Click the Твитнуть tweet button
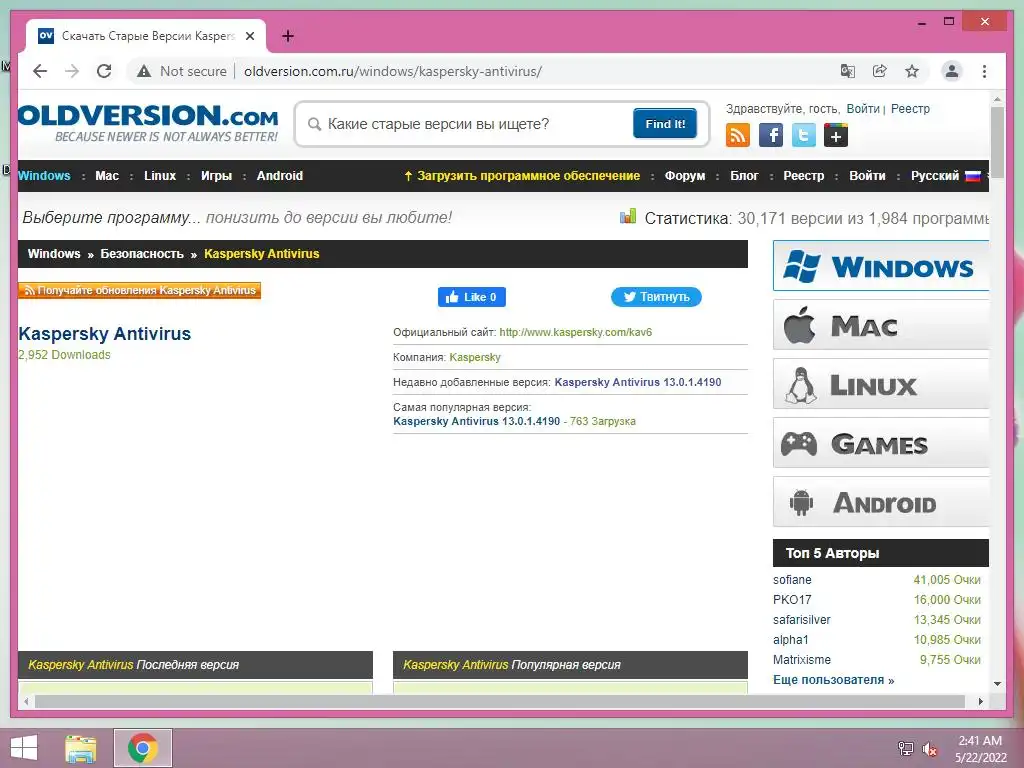Viewport: 1024px width, 768px height. coord(656,297)
